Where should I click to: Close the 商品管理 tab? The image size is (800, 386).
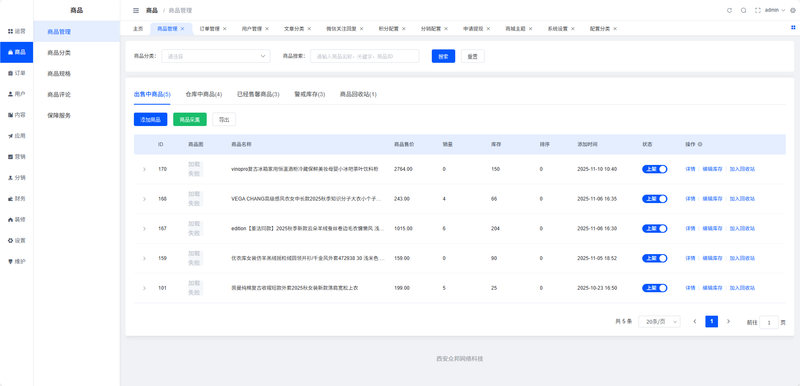(183, 29)
